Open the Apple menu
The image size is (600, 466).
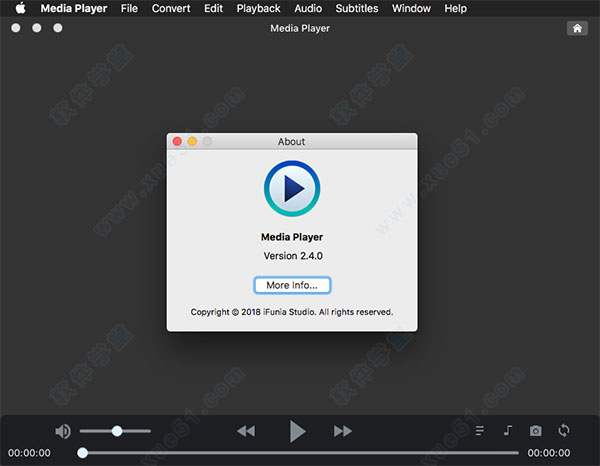[x=21, y=8]
